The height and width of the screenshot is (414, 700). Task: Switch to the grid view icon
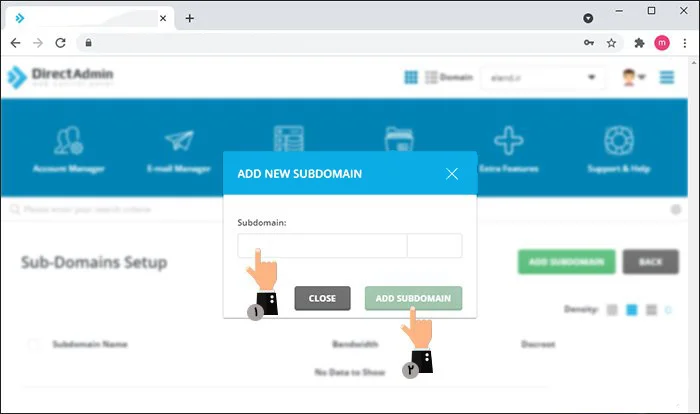pos(411,77)
